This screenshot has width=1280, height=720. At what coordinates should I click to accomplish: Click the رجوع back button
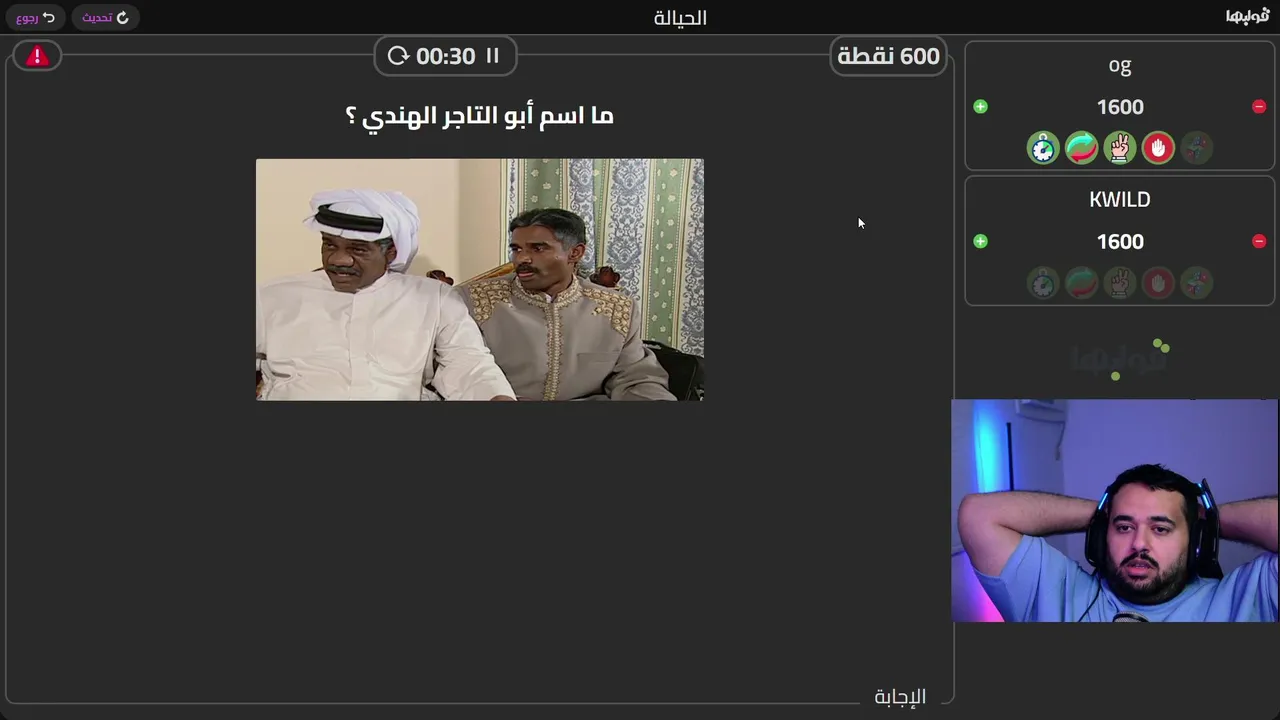[x=35, y=17]
